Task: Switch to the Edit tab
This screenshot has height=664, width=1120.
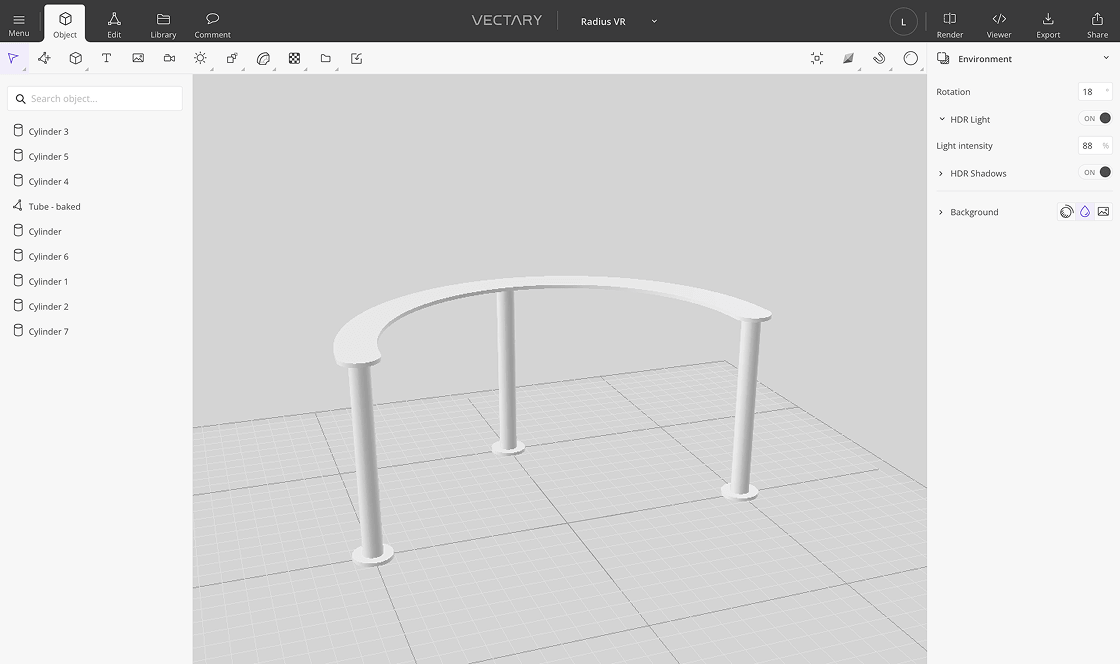Action: [x=114, y=24]
